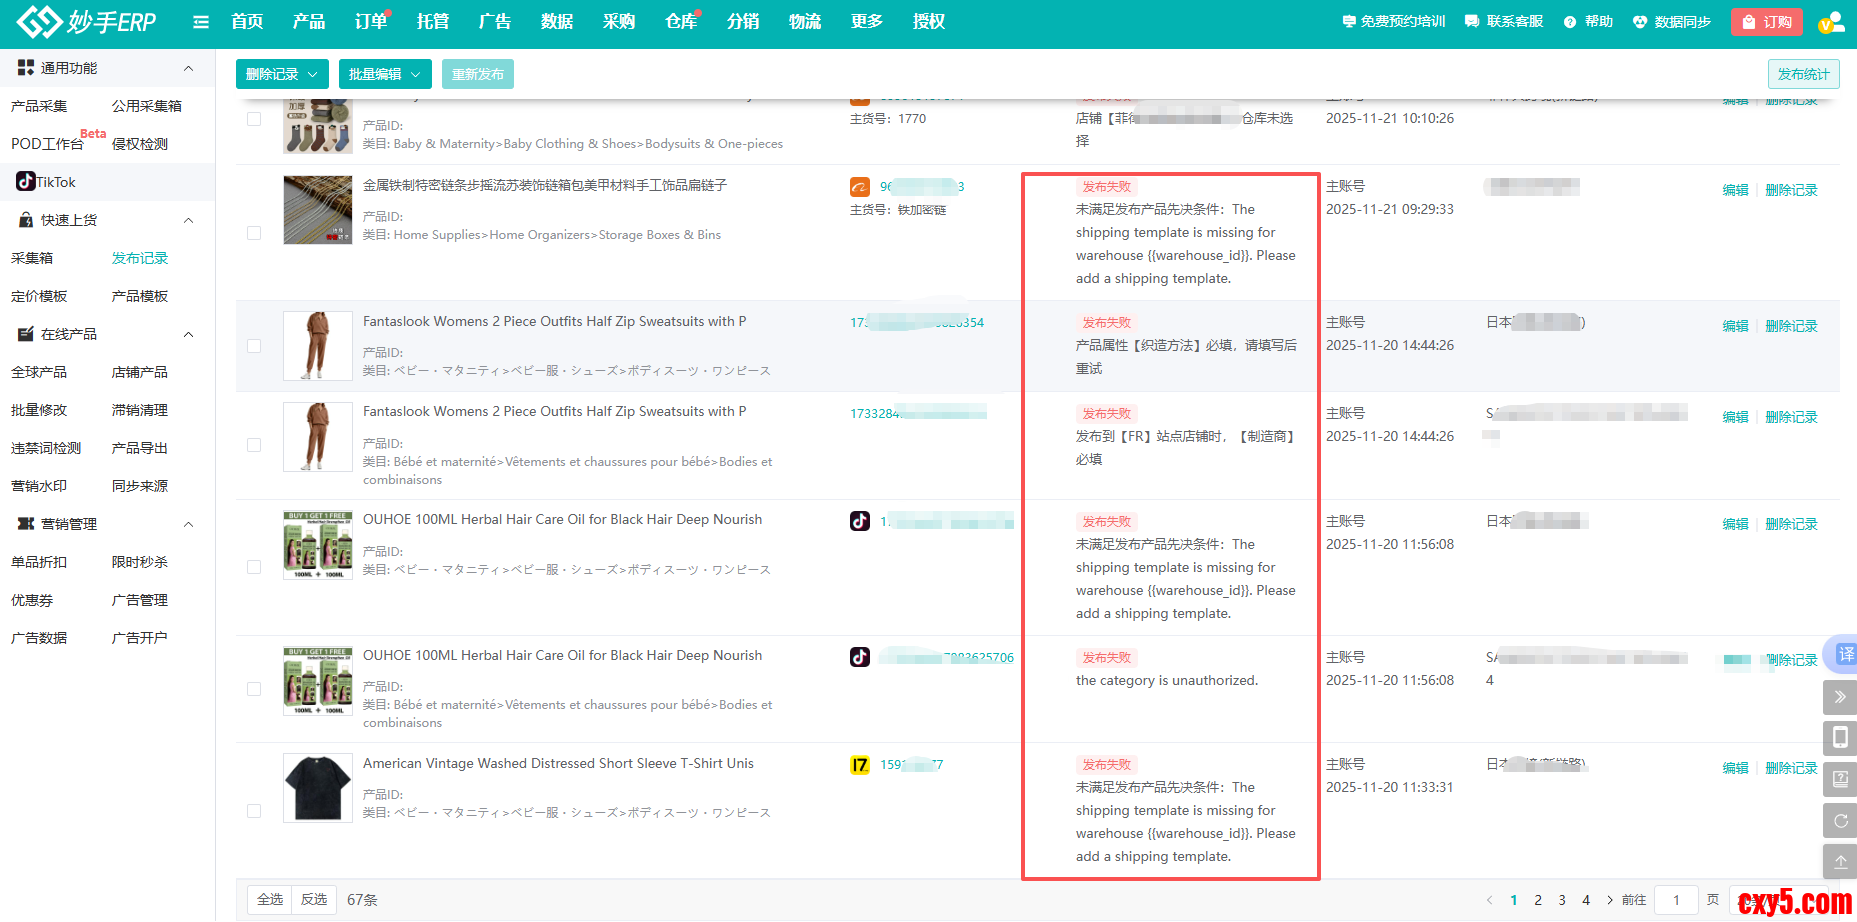
Task: Check the first OUHOE Herbal Hair Oil row
Action: click(254, 567)
